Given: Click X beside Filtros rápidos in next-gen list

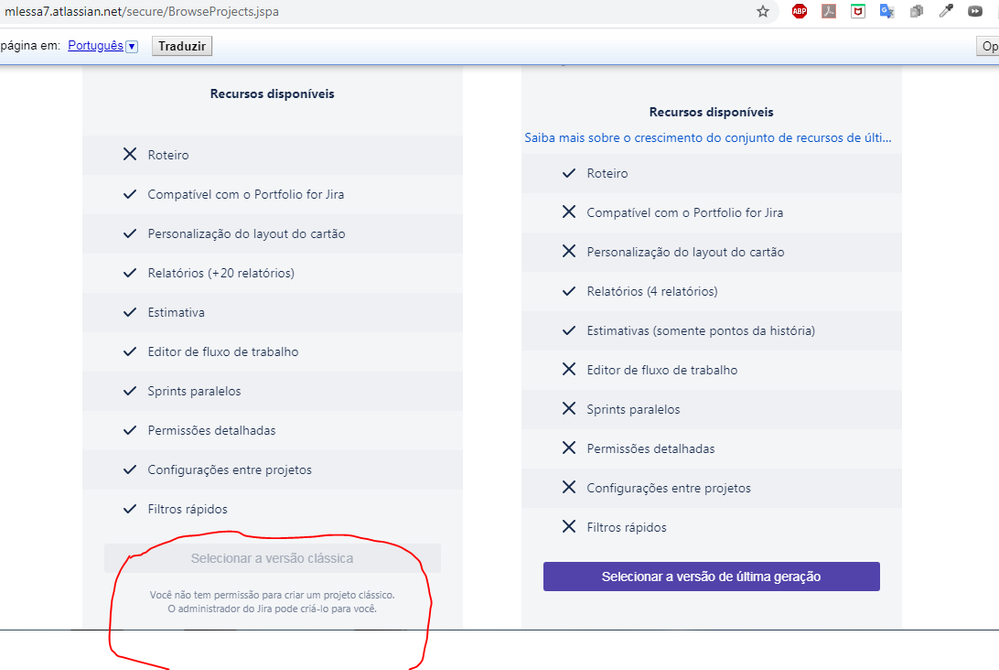Looking at the screenshot, I should pyautogui.click(x=569, y=526).
